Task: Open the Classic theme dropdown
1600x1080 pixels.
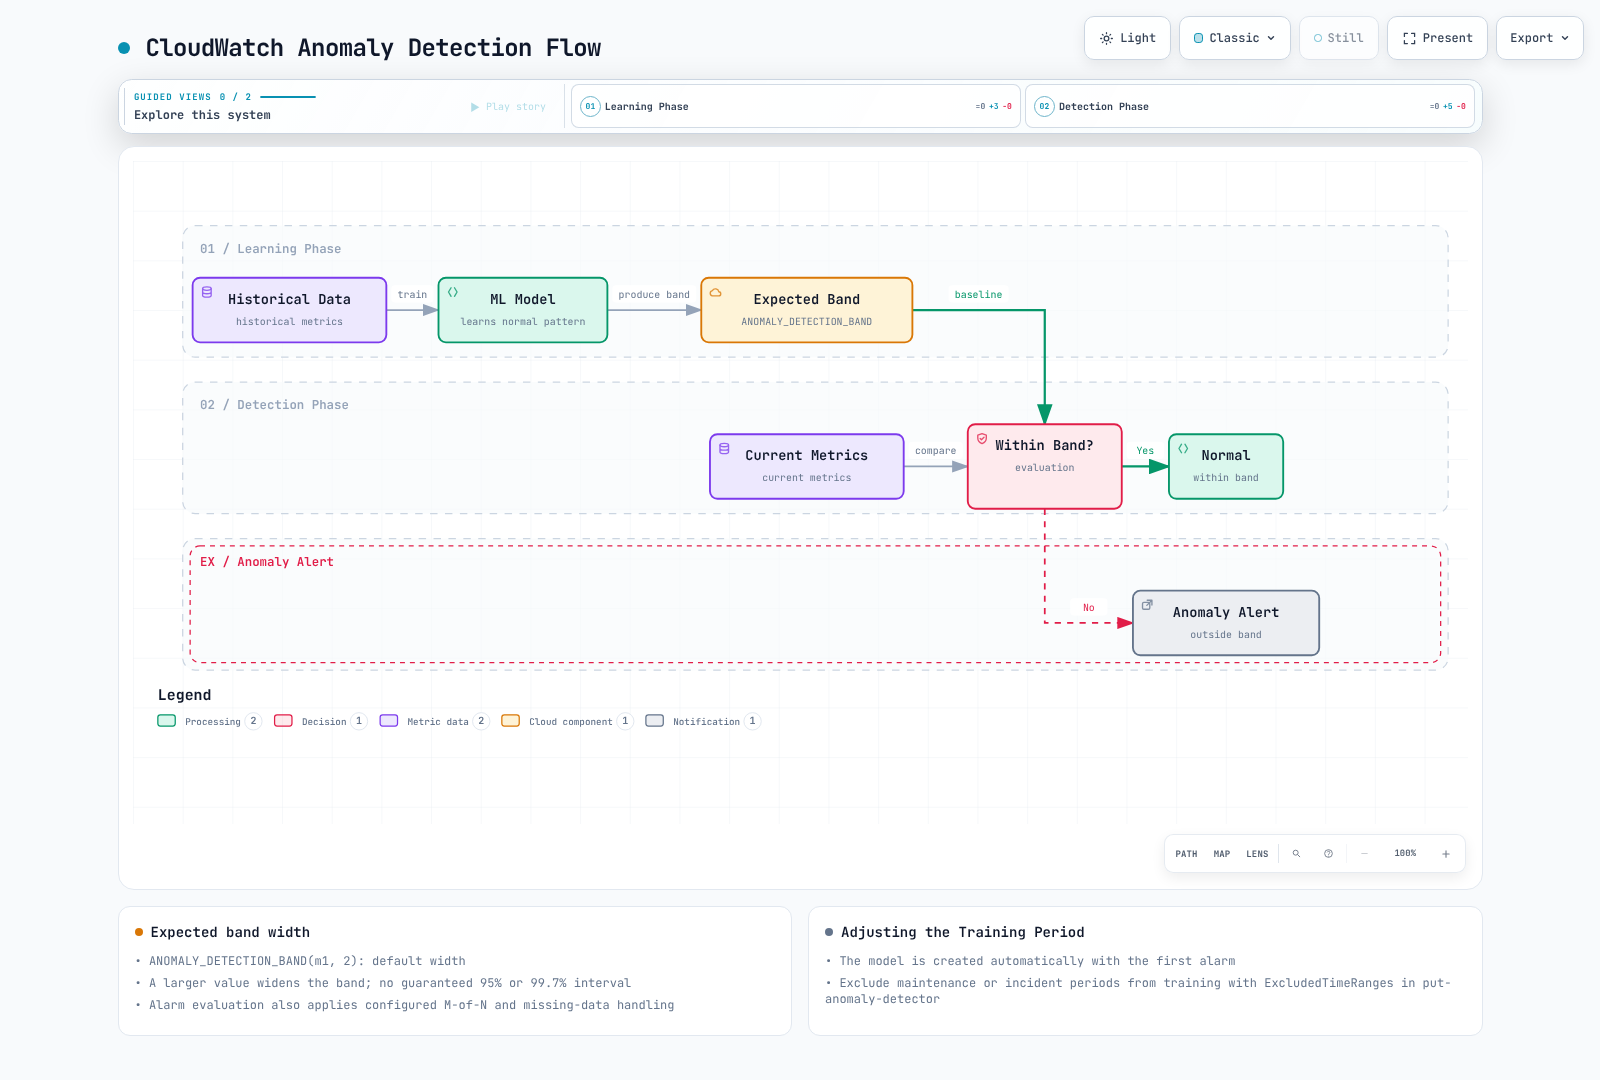Action: point(1235,38)
